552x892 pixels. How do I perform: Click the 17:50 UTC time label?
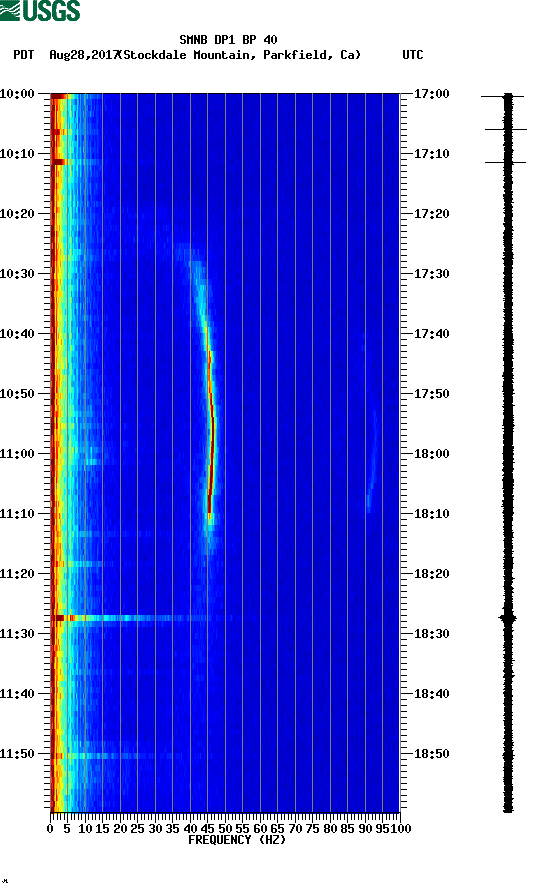(431, 394)
